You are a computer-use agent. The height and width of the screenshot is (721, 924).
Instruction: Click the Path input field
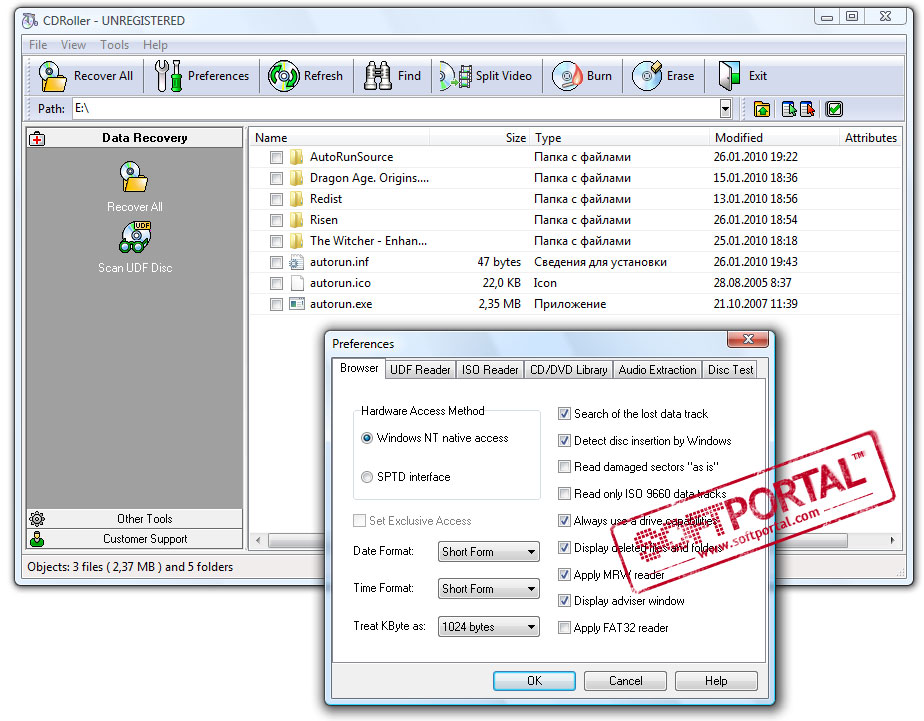(x=395, y=109)
